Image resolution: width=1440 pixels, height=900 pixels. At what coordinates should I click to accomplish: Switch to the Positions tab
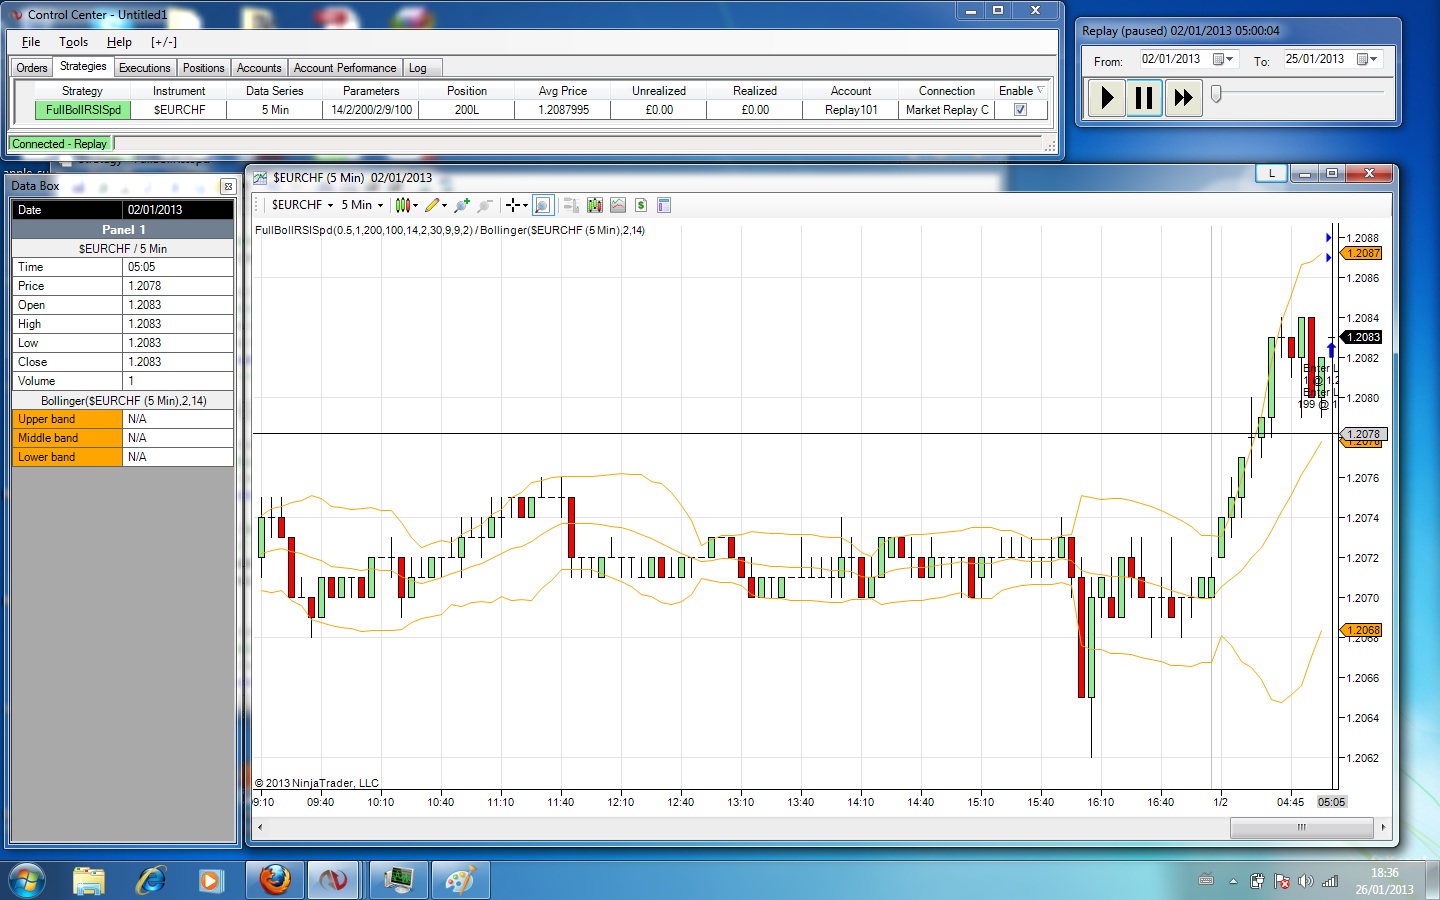point(204,68)
